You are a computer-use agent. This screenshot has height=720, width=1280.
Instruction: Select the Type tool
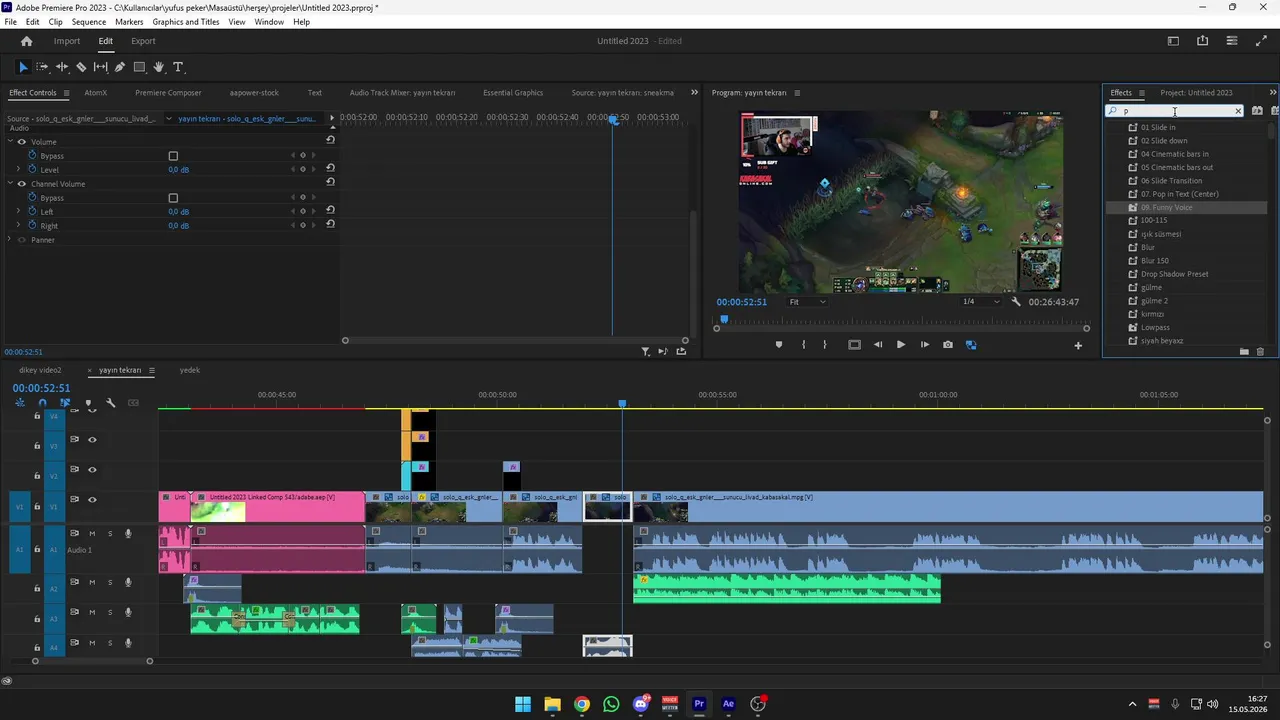tap(178, 67)
